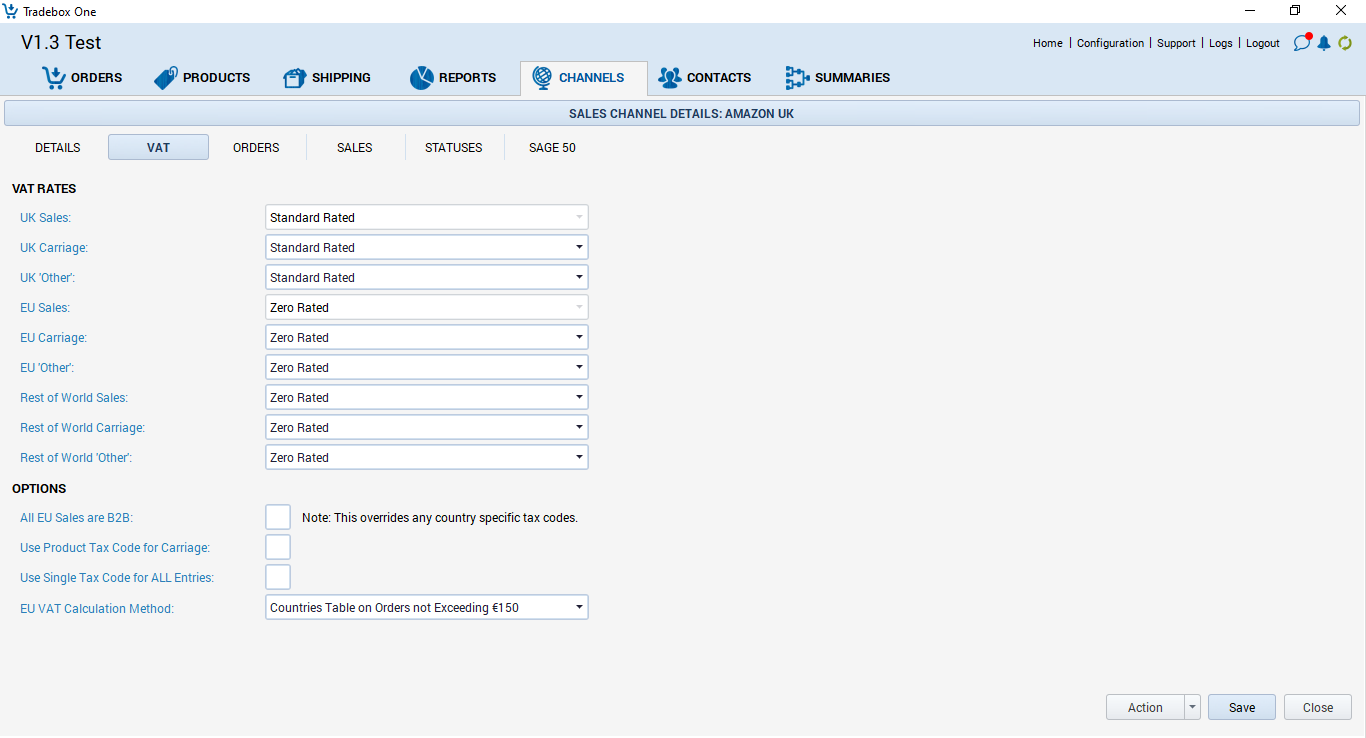Click the 'Use Product Tax Code for Carriage:' label
The height and width of the screenshot is (738, 1366).
click(115, 548)
